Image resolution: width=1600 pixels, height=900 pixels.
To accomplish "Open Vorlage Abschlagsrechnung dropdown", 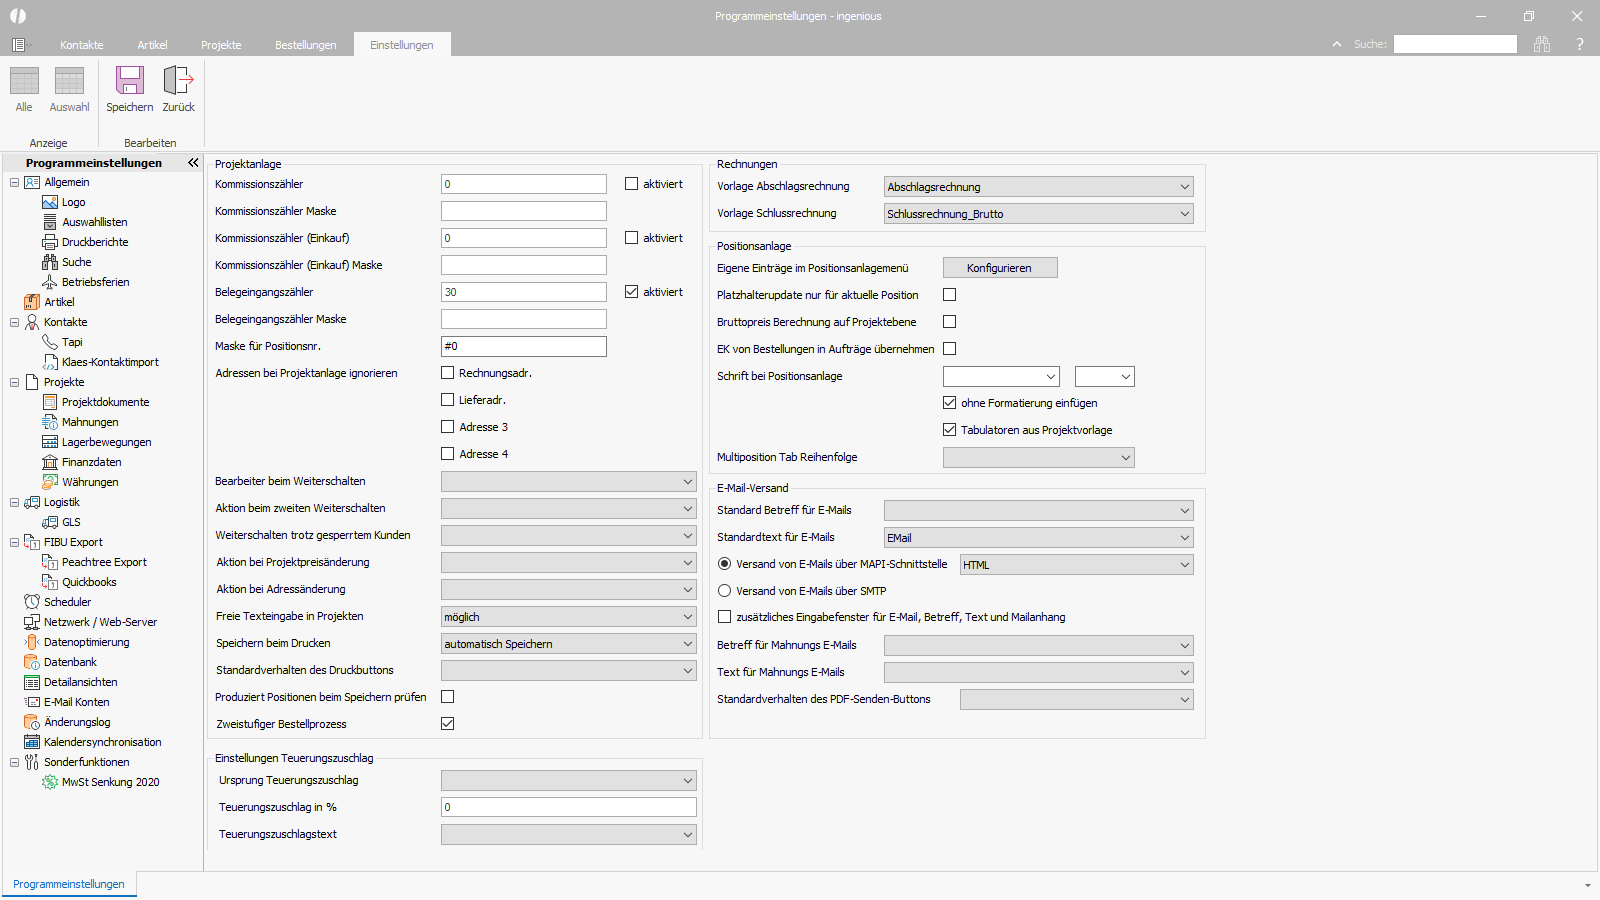I will 1038,187.
